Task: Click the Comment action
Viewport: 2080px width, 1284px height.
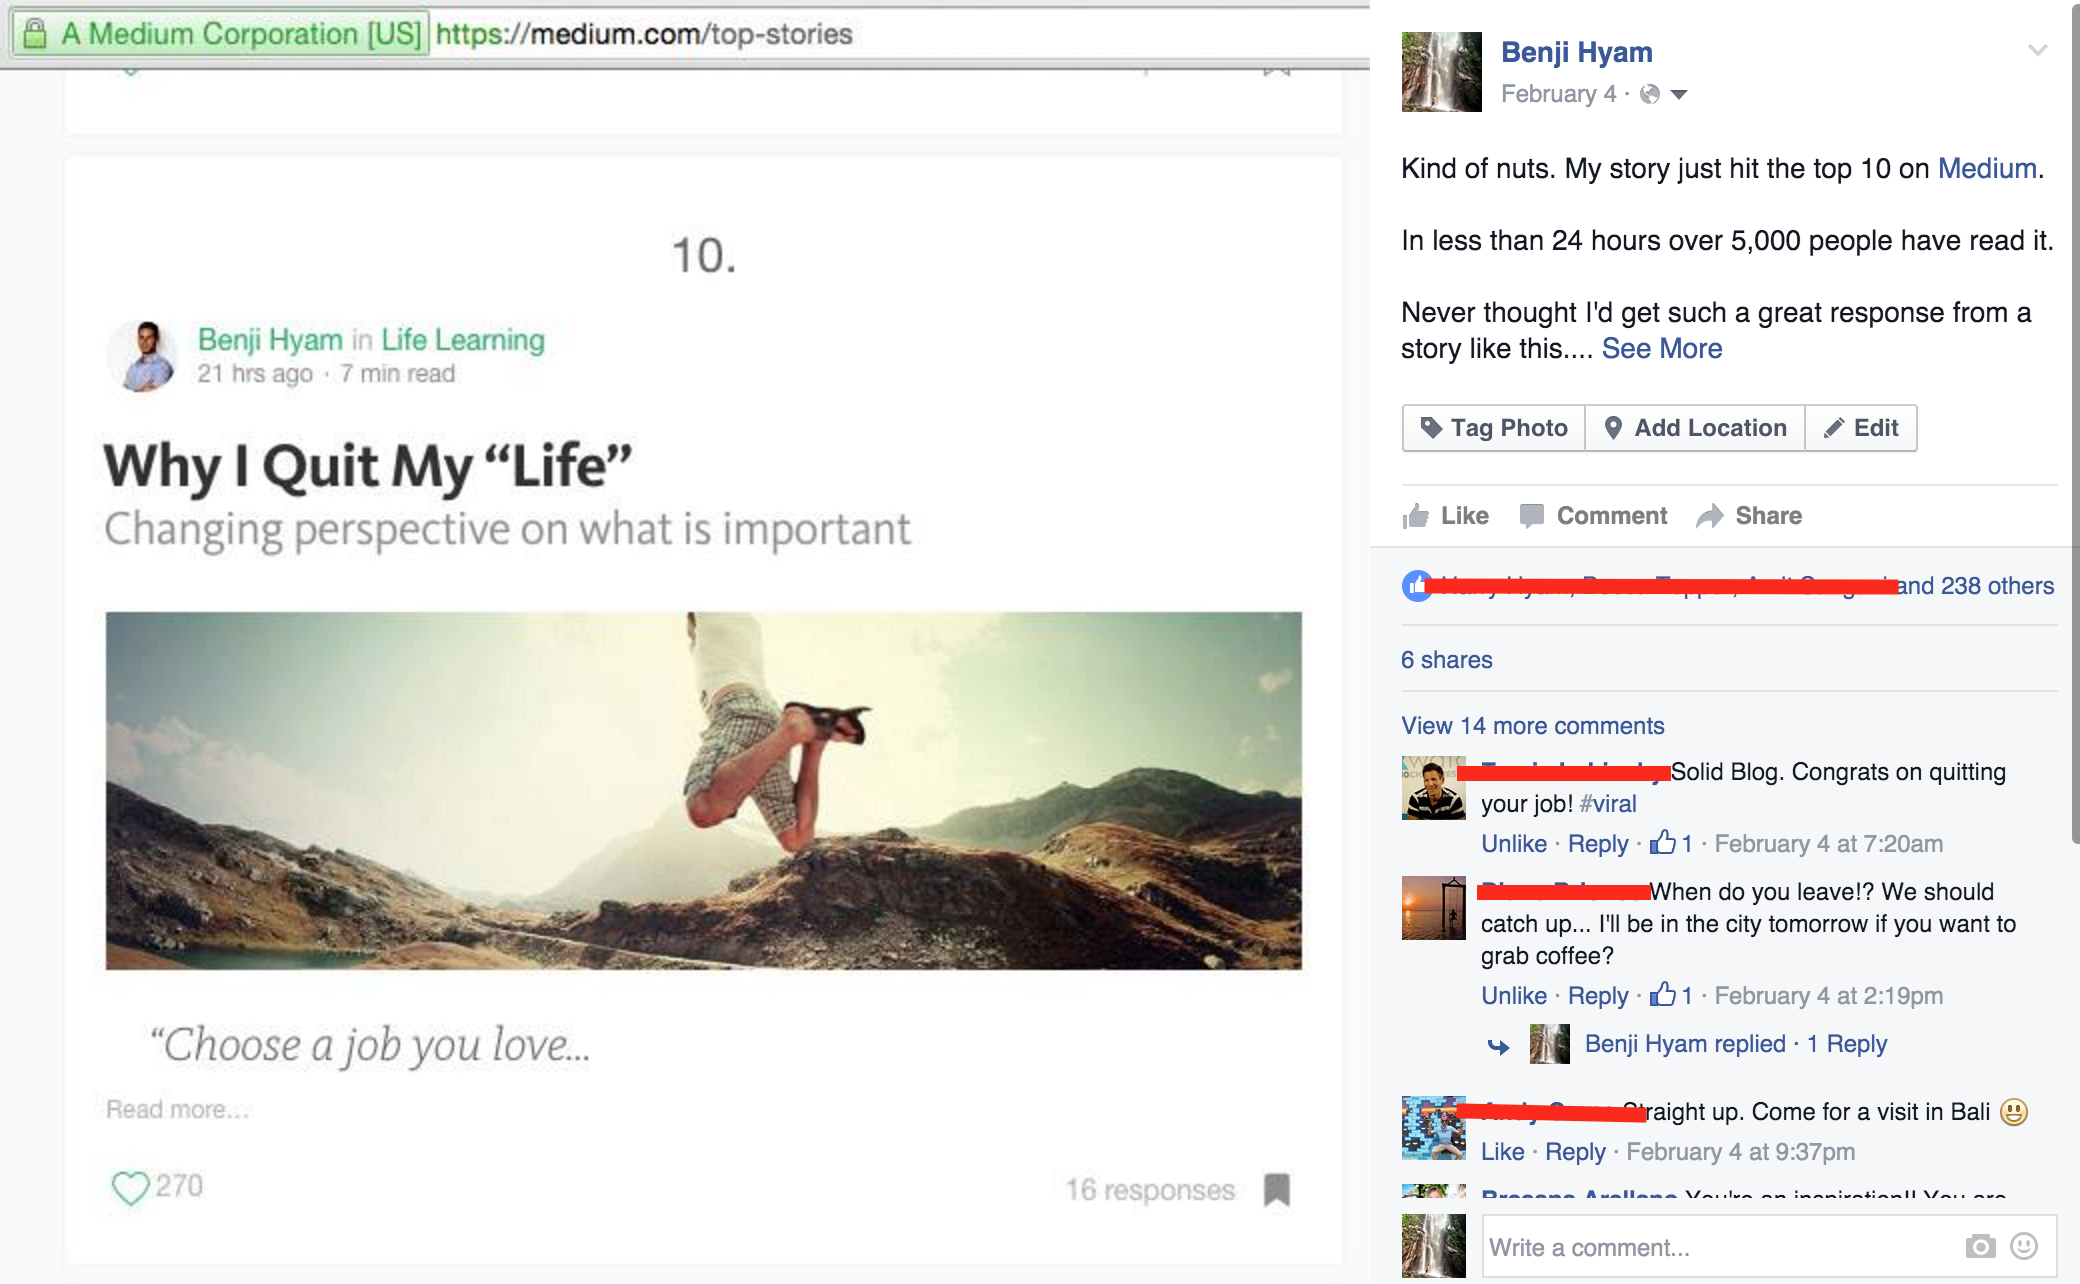Action: click(1593, 516)
